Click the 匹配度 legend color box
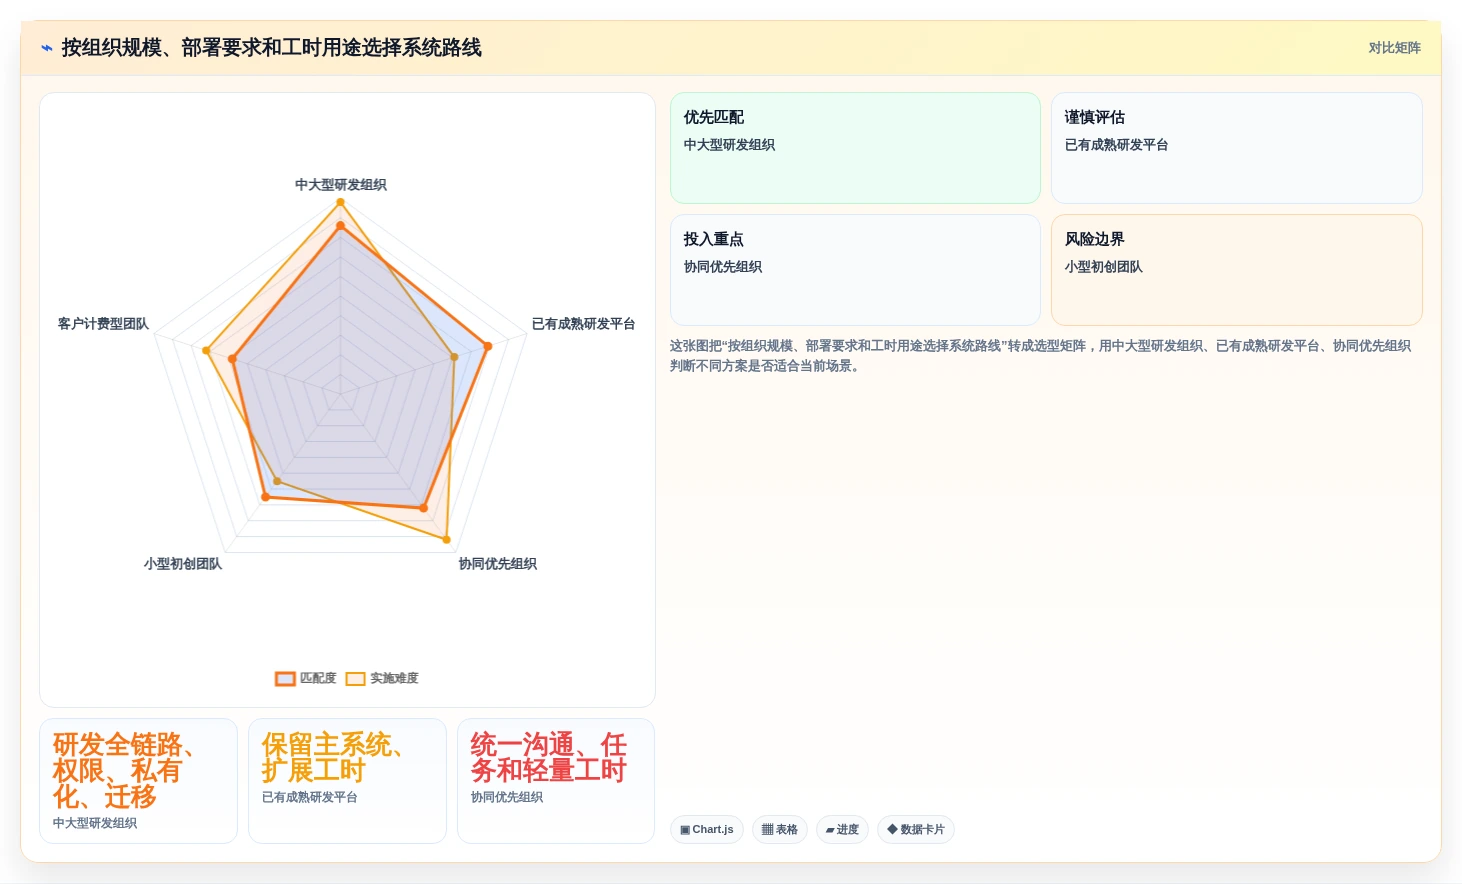Viewport: 1462px width, 884px height. 285,679
